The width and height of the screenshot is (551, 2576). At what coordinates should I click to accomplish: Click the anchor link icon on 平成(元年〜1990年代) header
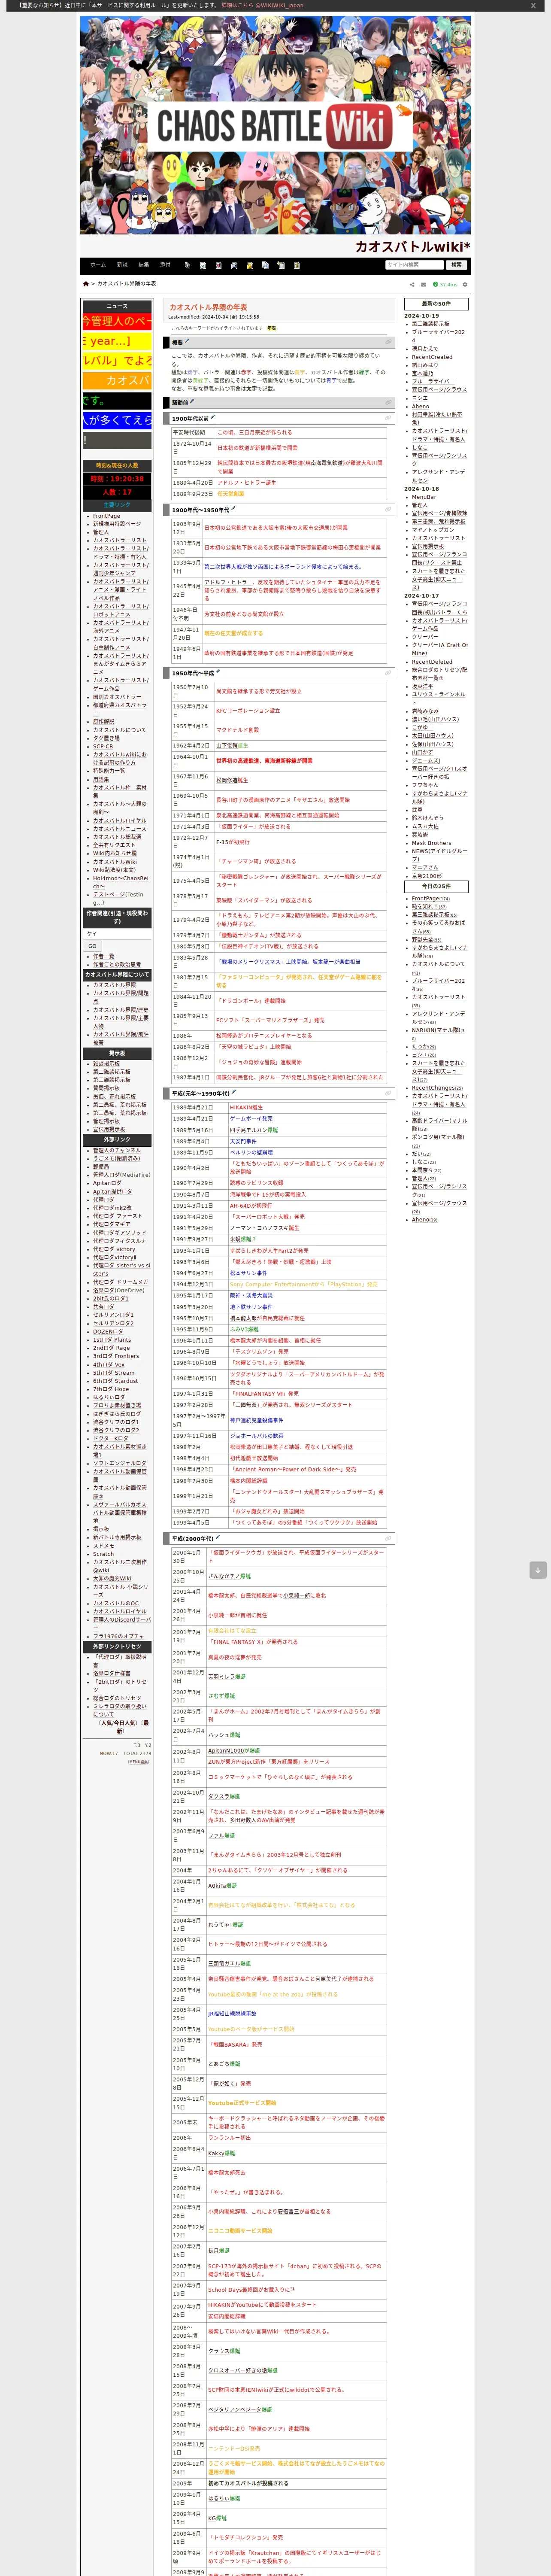coord(389,1093)
